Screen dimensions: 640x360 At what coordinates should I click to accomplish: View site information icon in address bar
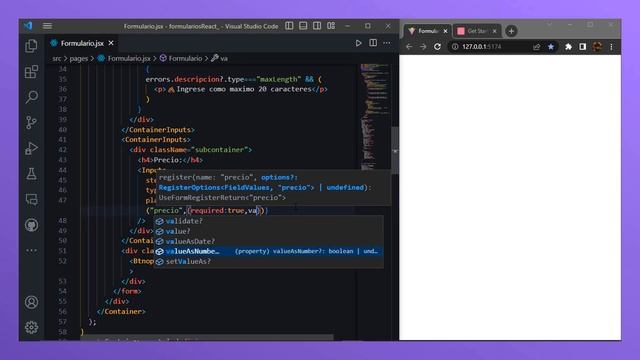[455, 47]
